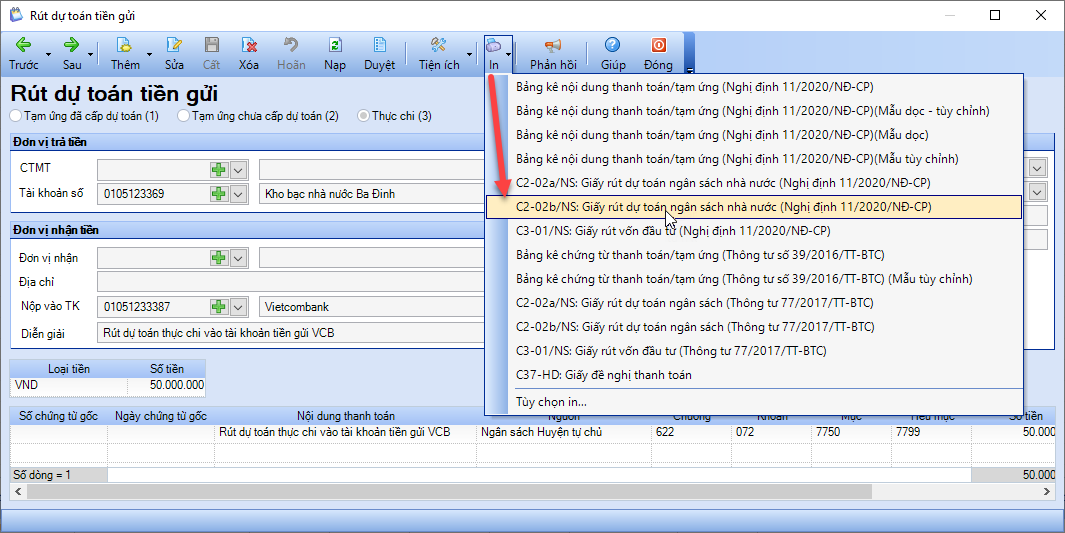The image size is (1065, 533).
Task: Open the Tiện ích tools icon
Action: [x=438, y=45]
